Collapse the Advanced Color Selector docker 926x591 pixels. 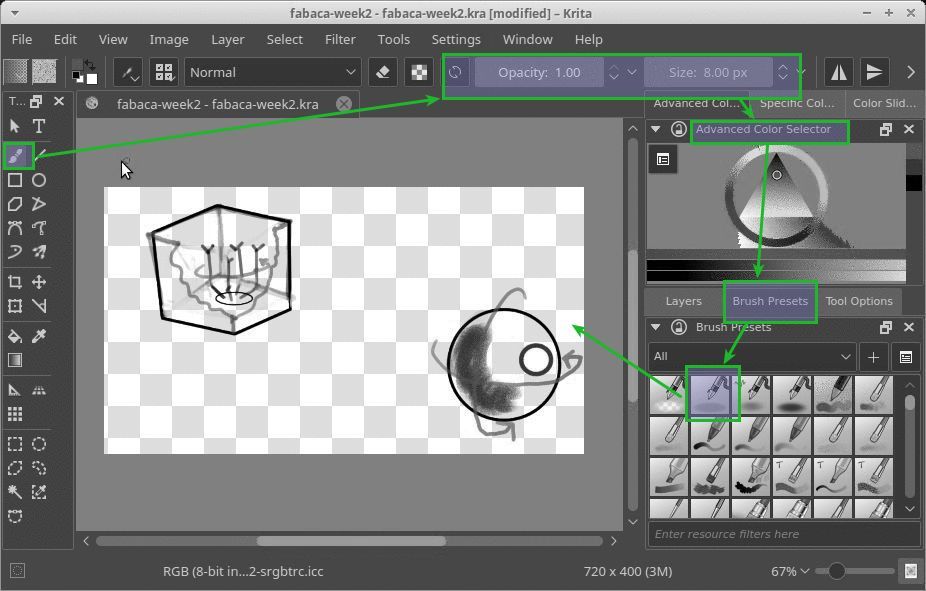click(656, 129)
